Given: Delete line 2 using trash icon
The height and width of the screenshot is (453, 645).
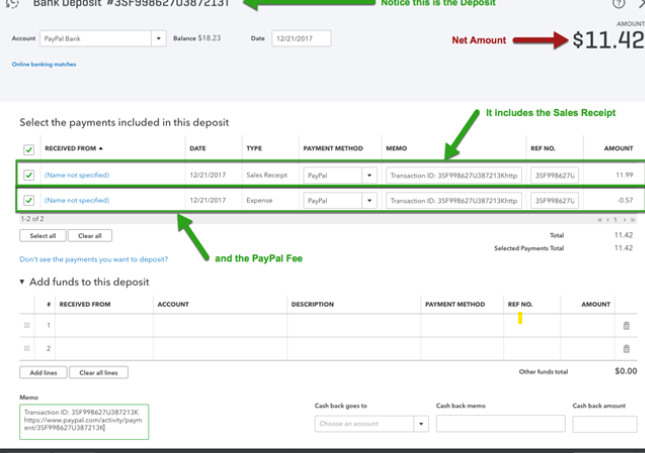Looking at the screenshot, I should [x=626, y=348].
